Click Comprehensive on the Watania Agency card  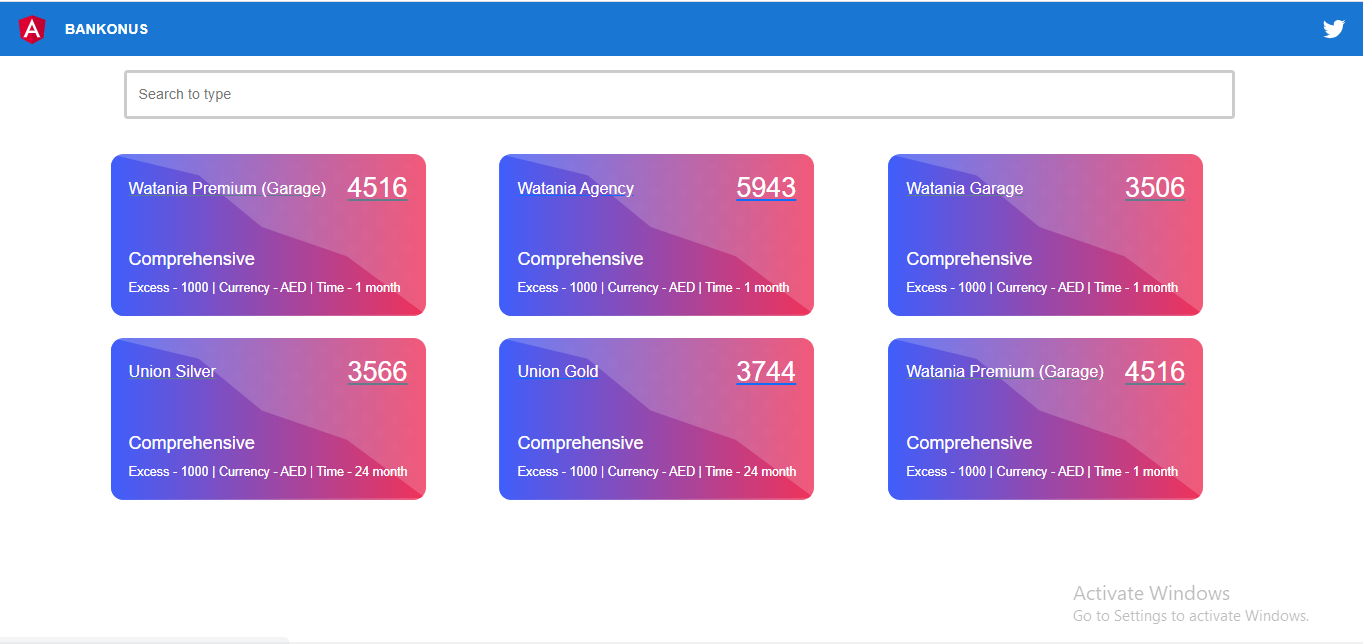580,259
